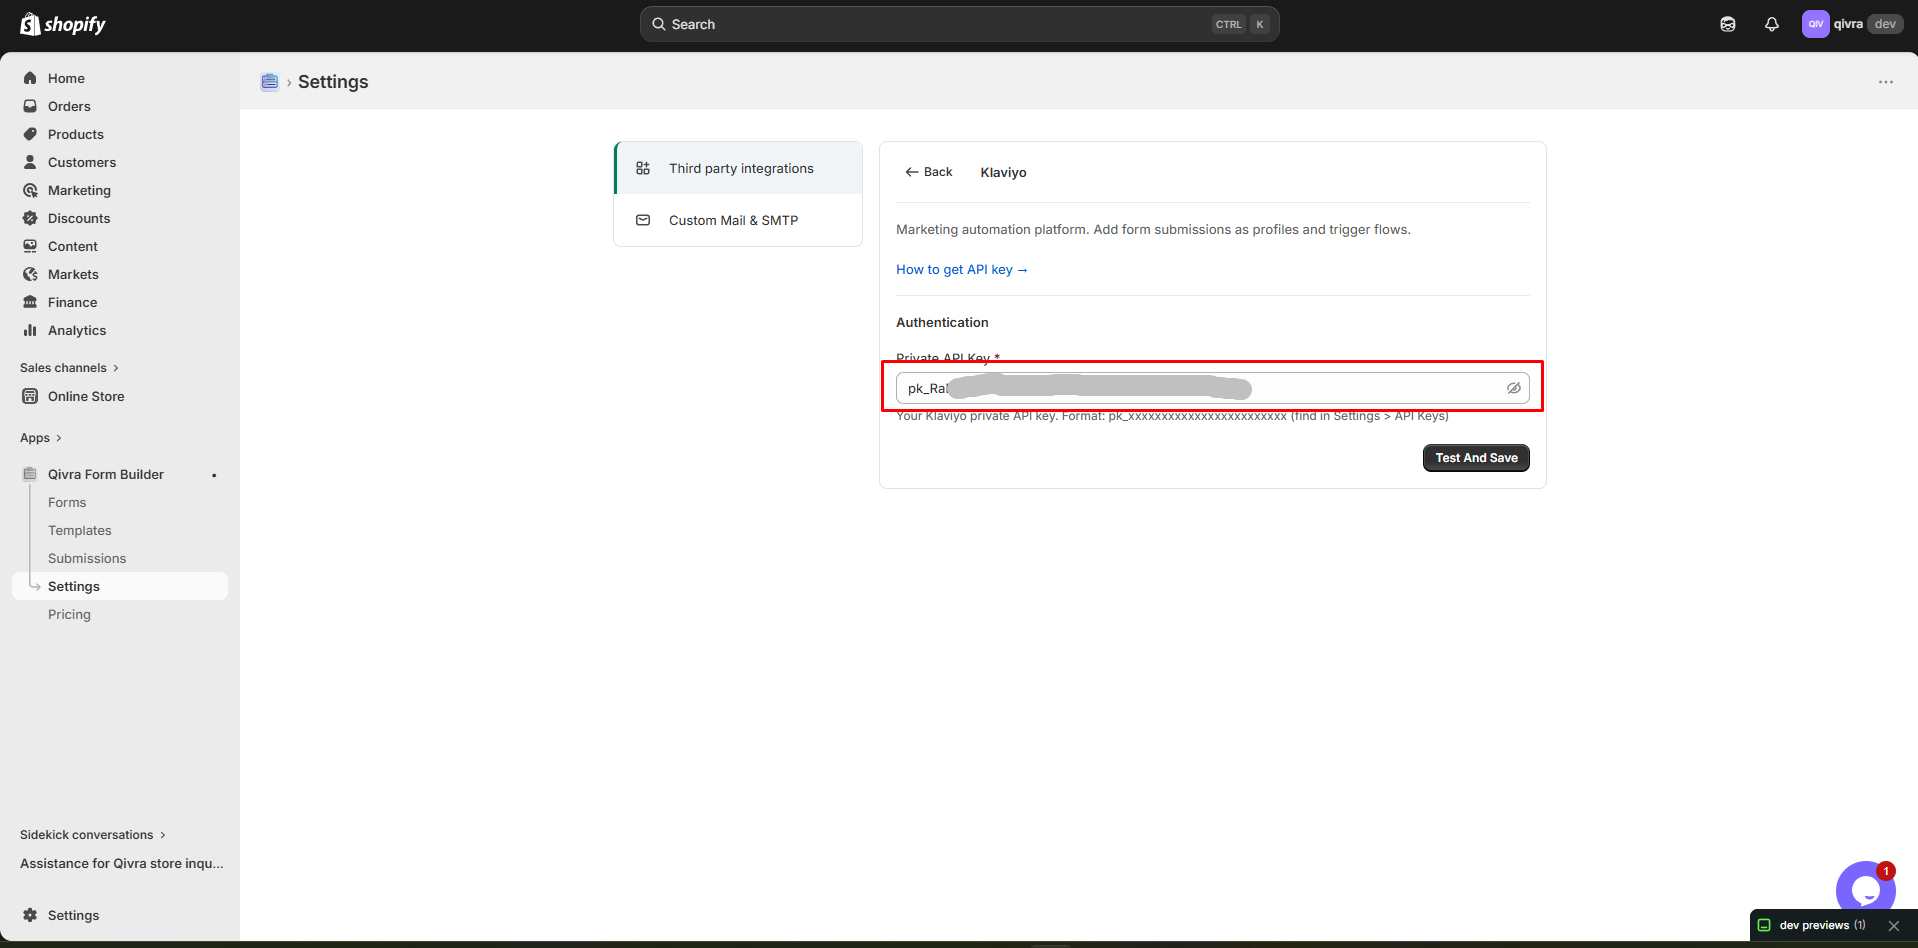This screenshot has height=948, width=1918.
Task: Open the Third party integrations tab
Action: (738, 168)
